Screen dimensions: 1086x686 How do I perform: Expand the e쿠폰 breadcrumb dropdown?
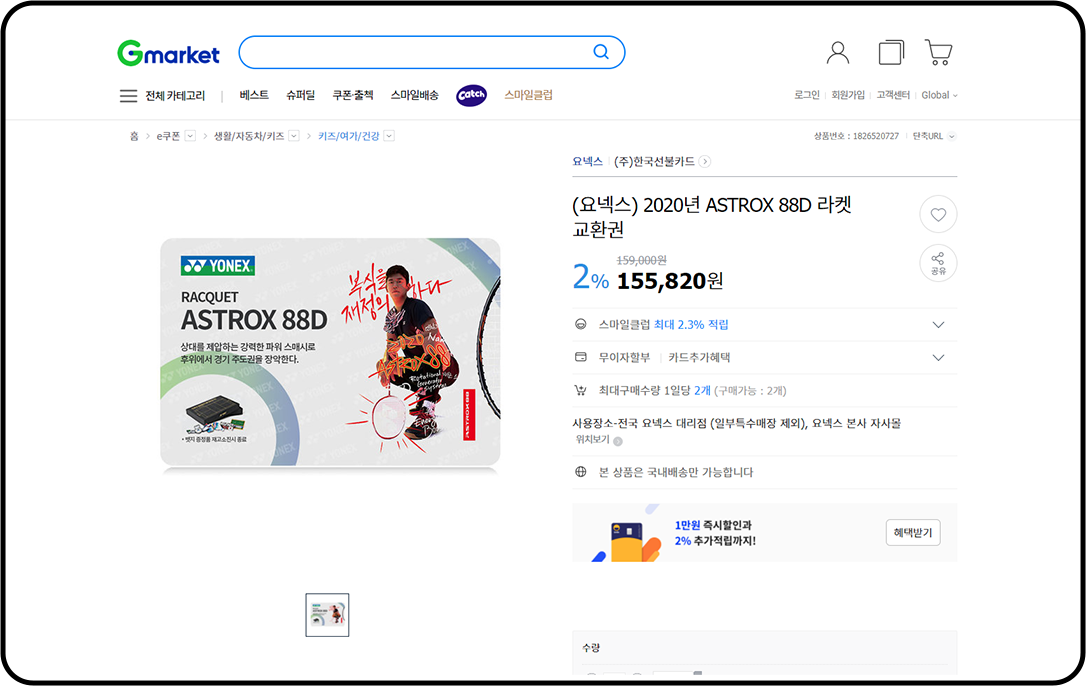[x=190, y=136]
